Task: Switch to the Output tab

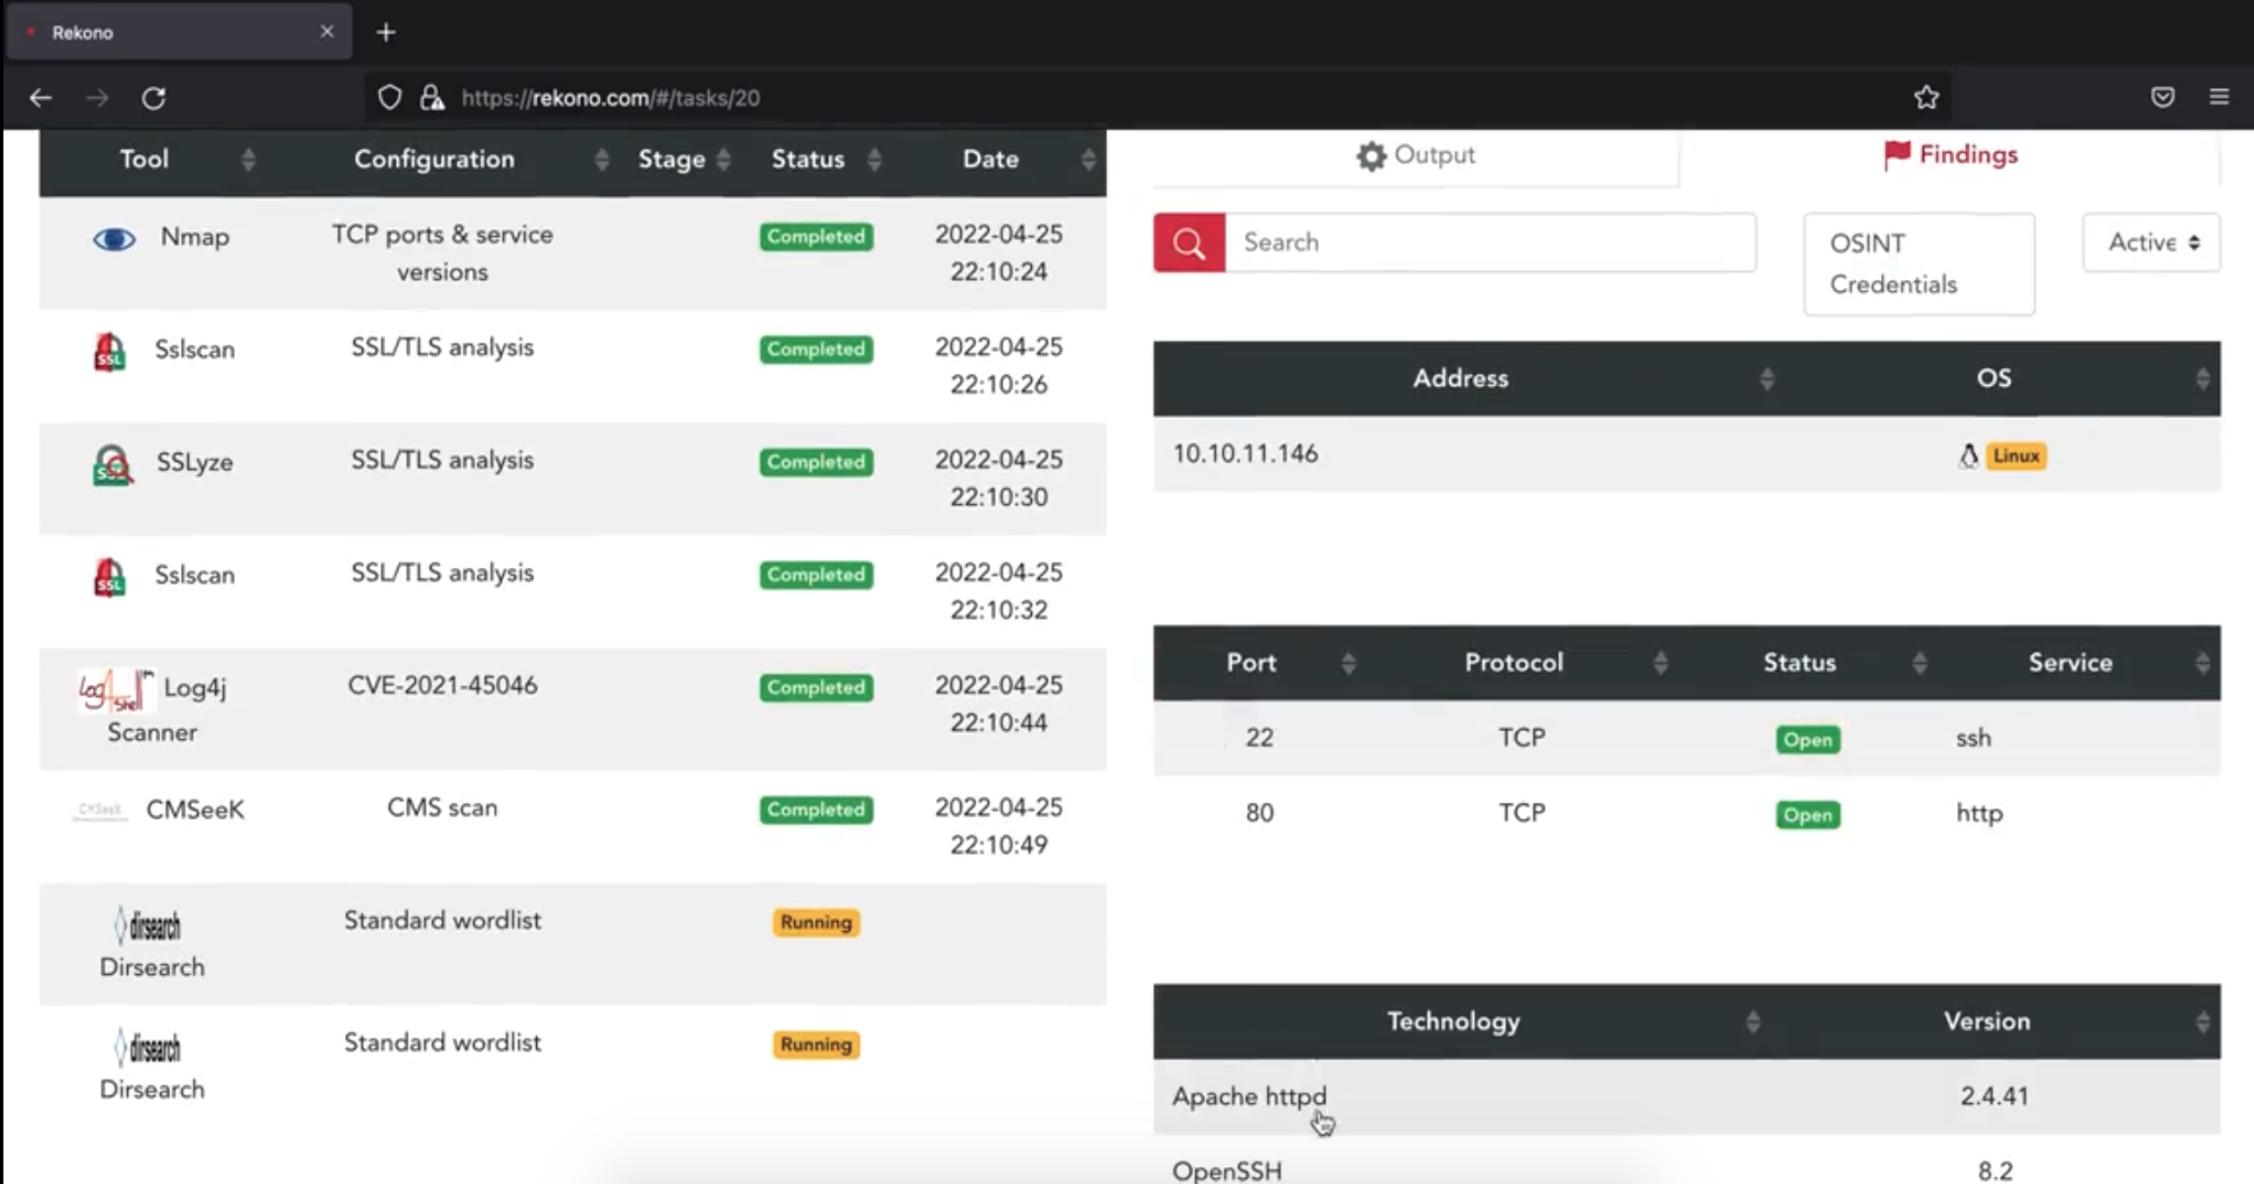Action: coord(1415,155)
